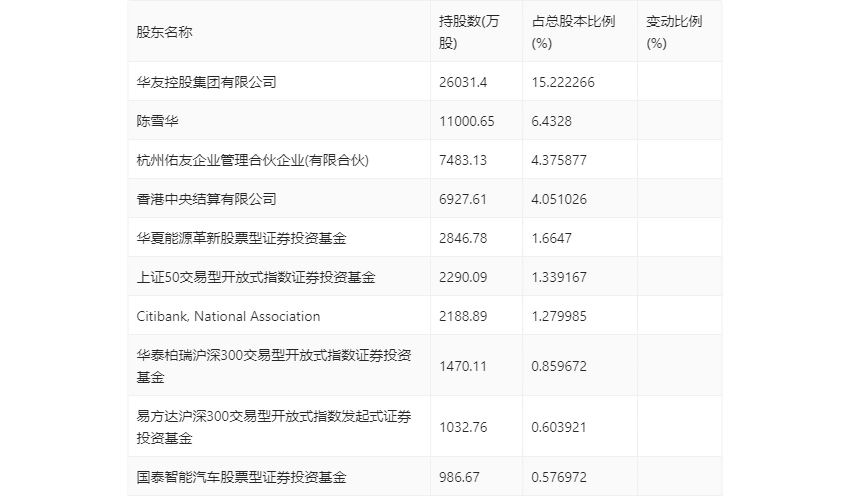
Task: Click share ratio 1.339167
Action: (559, 277)
